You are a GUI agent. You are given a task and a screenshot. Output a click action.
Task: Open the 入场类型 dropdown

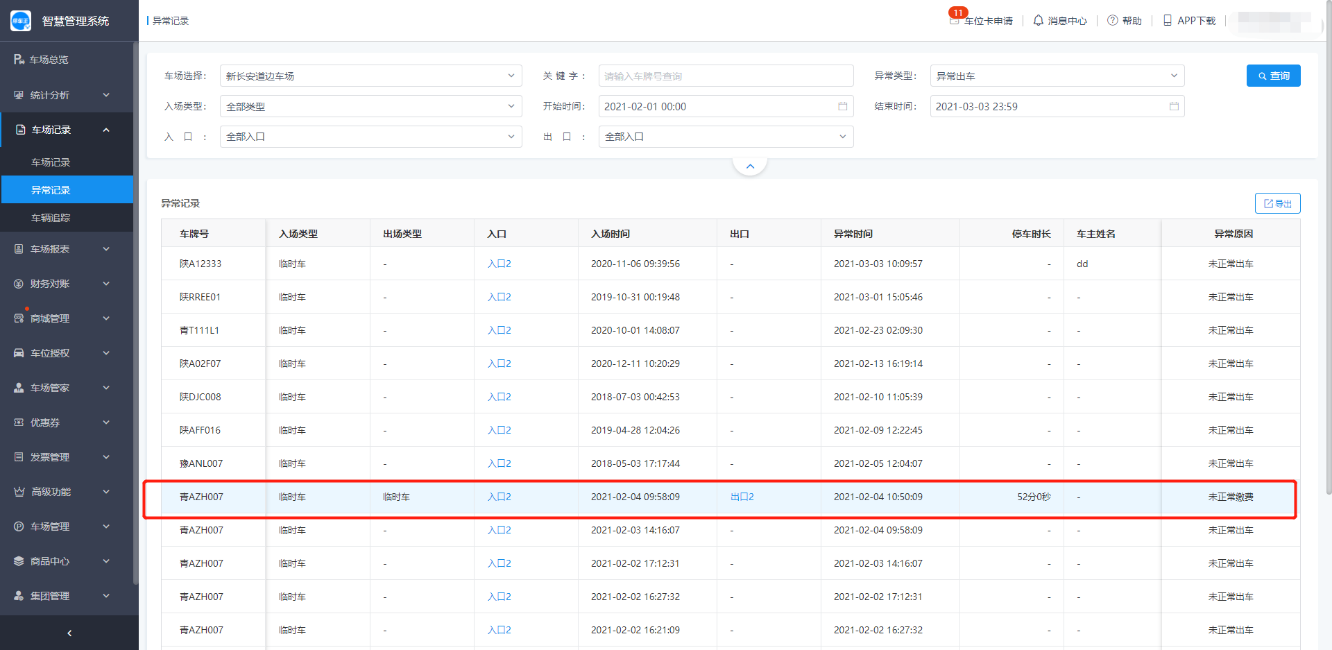[370, 106]
